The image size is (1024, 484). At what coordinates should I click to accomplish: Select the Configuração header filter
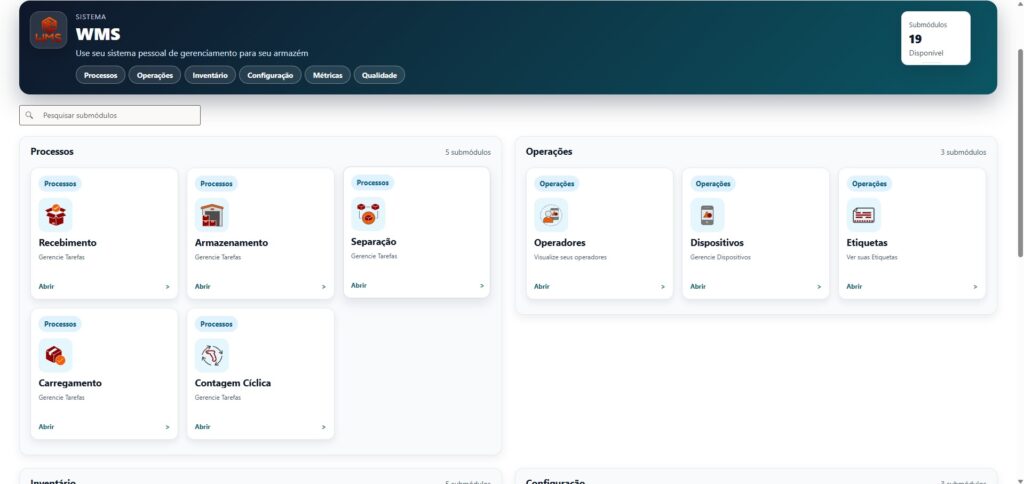(x=270, y=75)
